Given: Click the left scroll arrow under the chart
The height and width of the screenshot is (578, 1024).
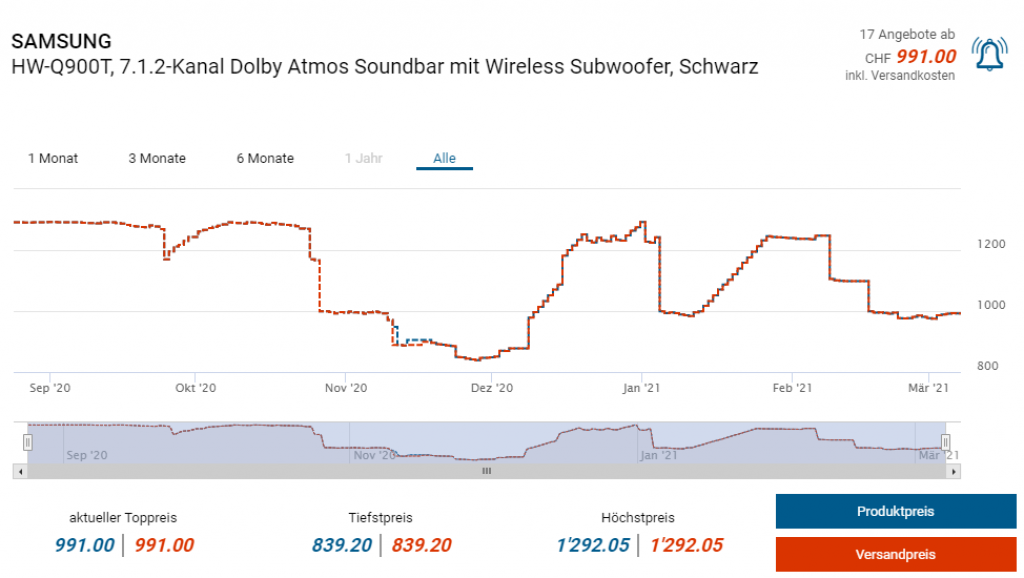Looking at the screenshot, I should [18, 471].
